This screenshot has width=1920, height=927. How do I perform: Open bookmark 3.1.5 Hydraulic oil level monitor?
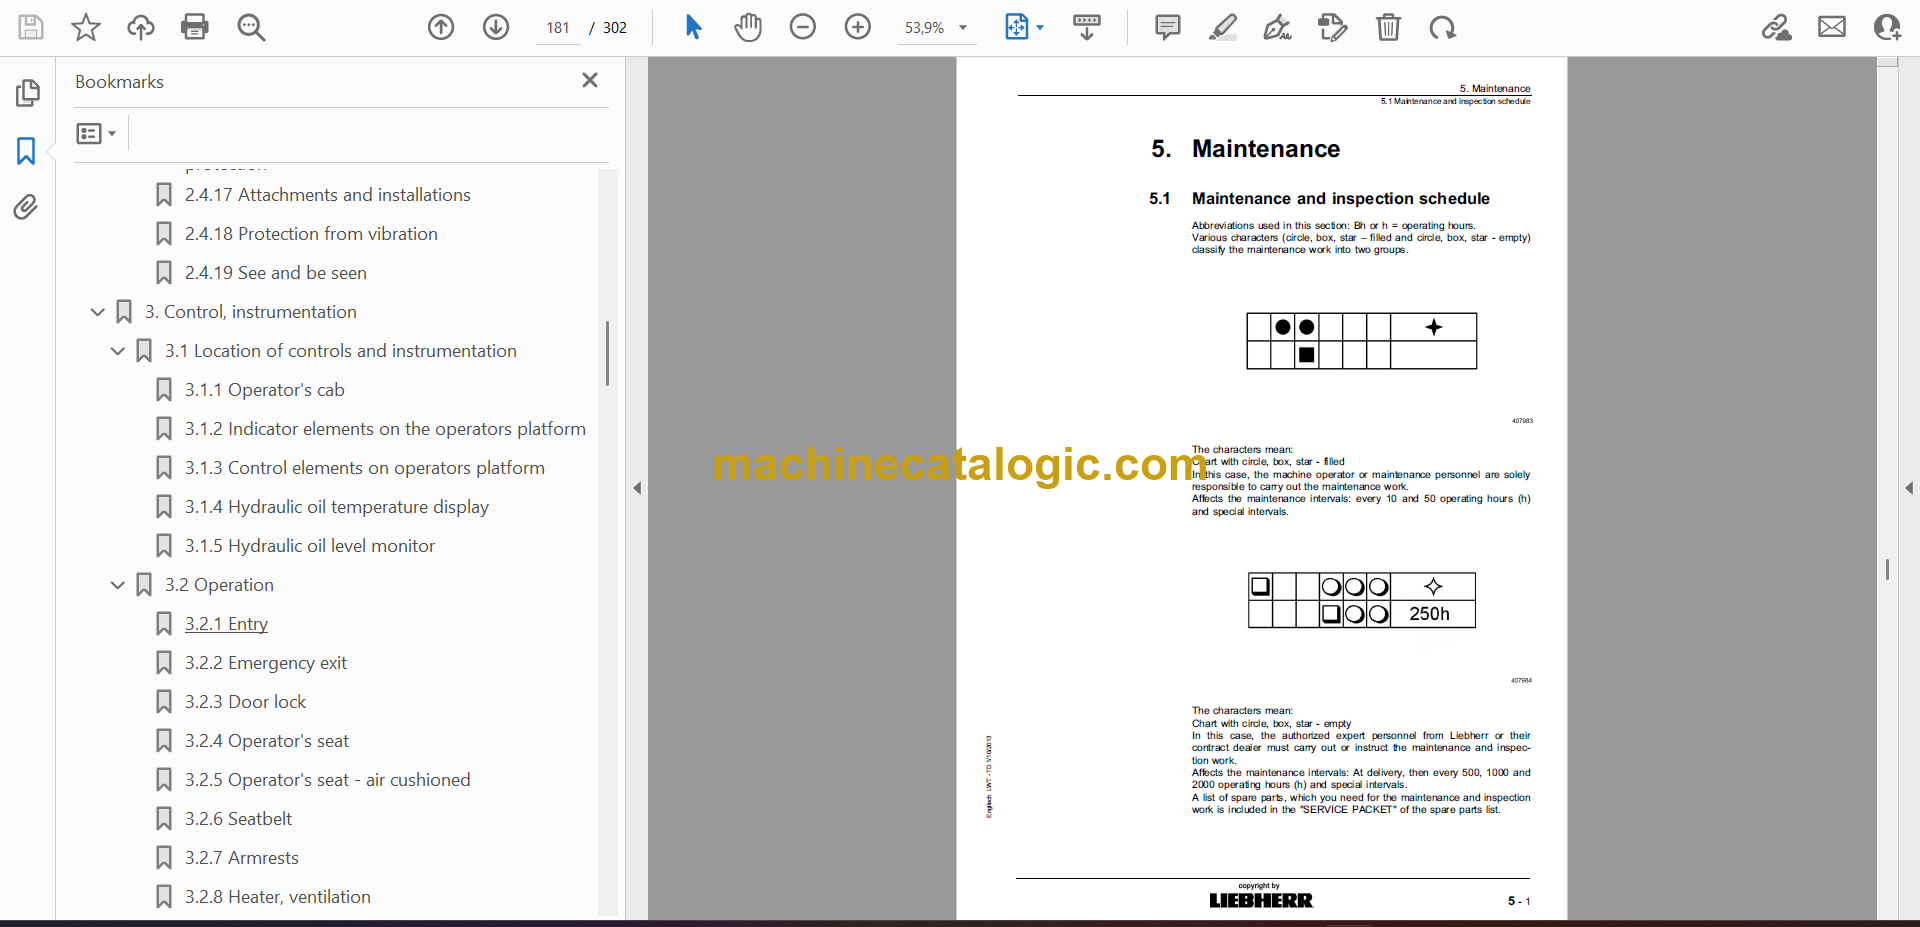309,546
